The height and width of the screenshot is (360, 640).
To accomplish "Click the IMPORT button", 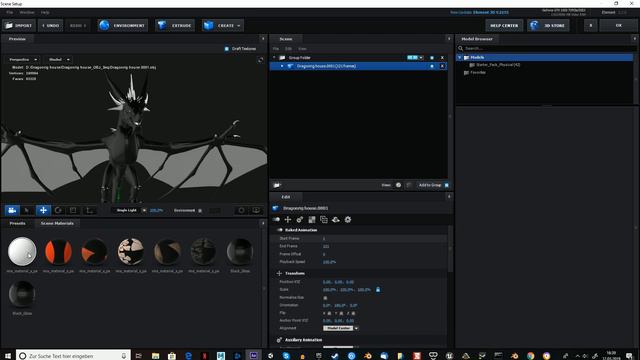I will [19, 25].
